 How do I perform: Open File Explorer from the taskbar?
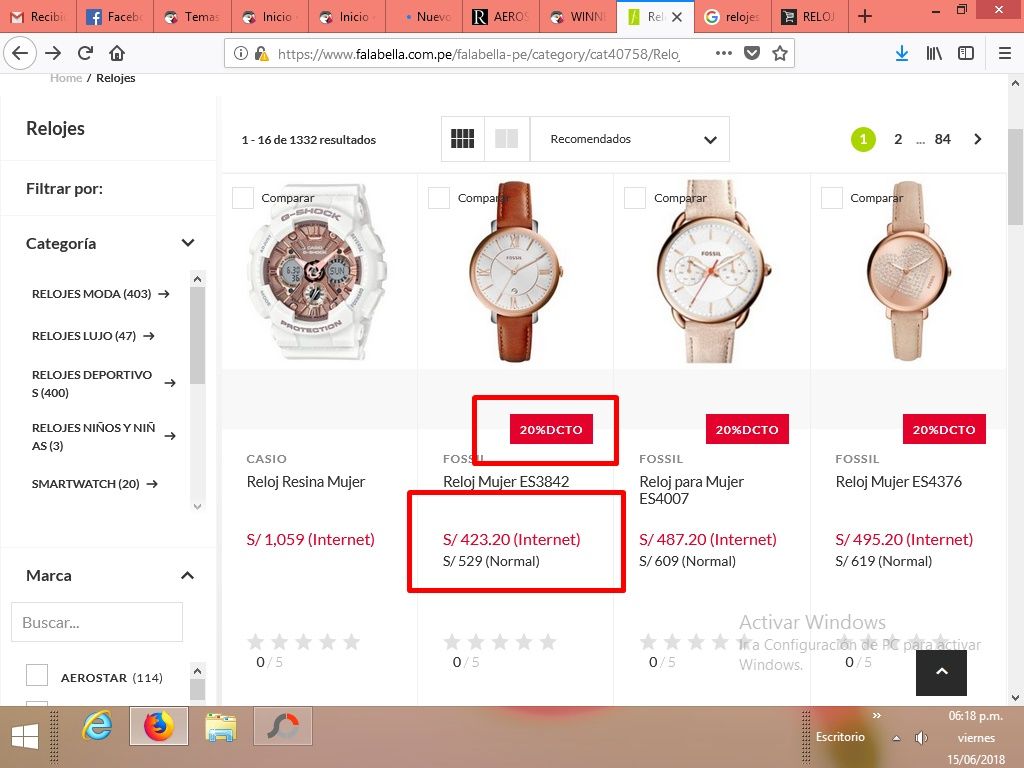click(x=221, y=727)
